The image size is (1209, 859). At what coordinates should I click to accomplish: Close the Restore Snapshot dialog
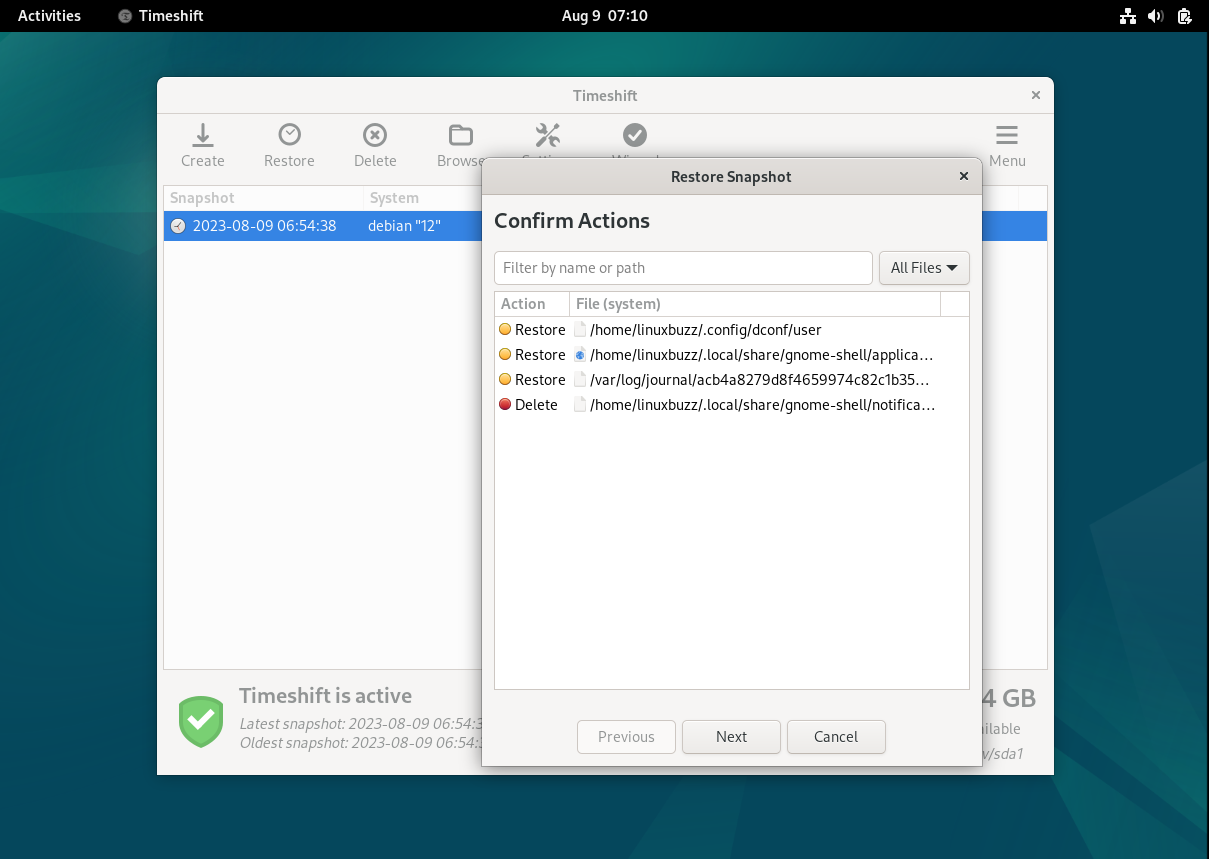click(x=964, y=176)
